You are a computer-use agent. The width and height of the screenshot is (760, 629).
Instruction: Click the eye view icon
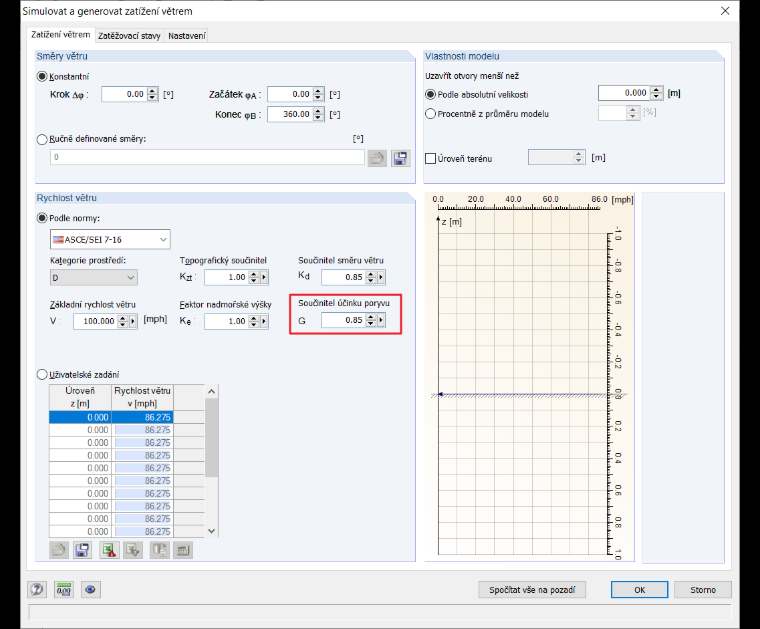[90, 590]
